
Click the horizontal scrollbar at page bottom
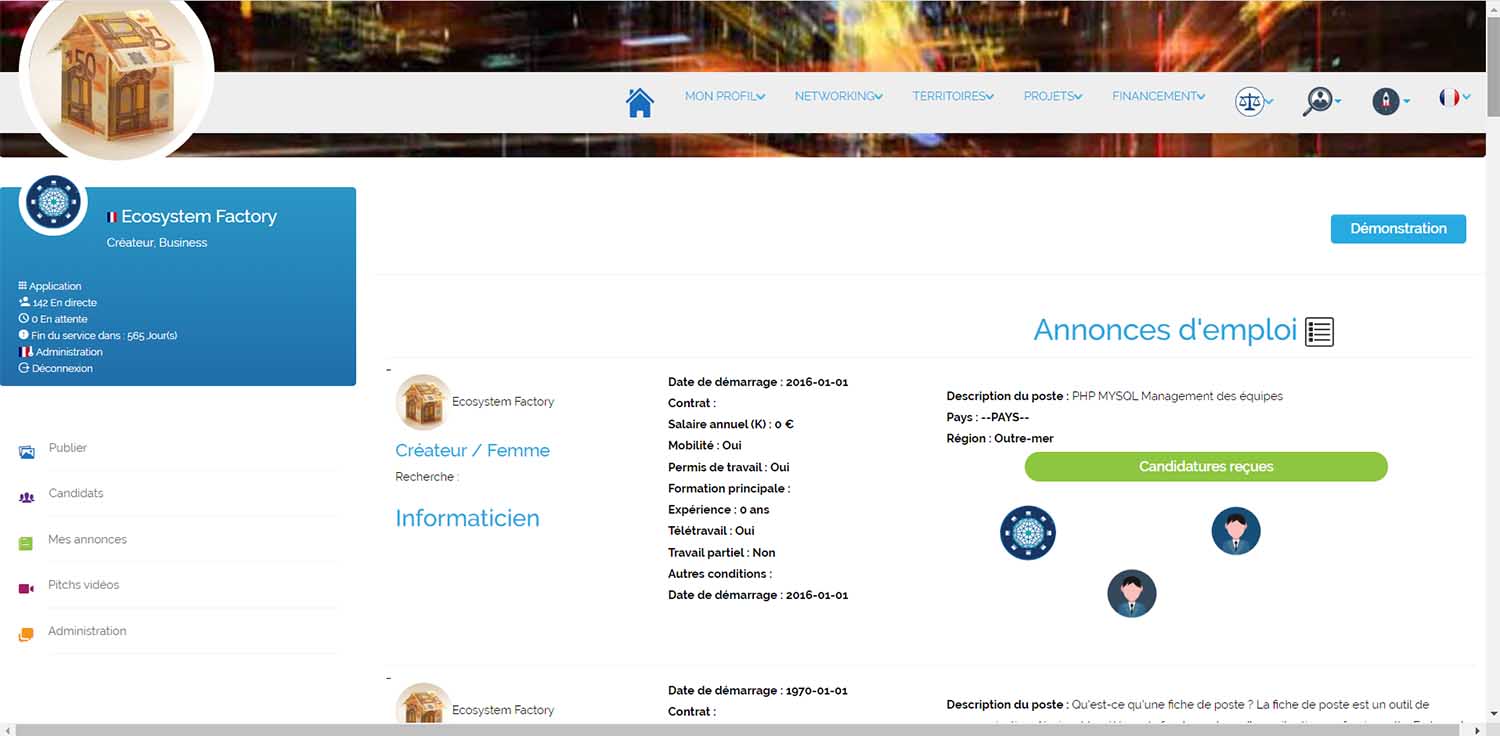(x=738, y=730)
